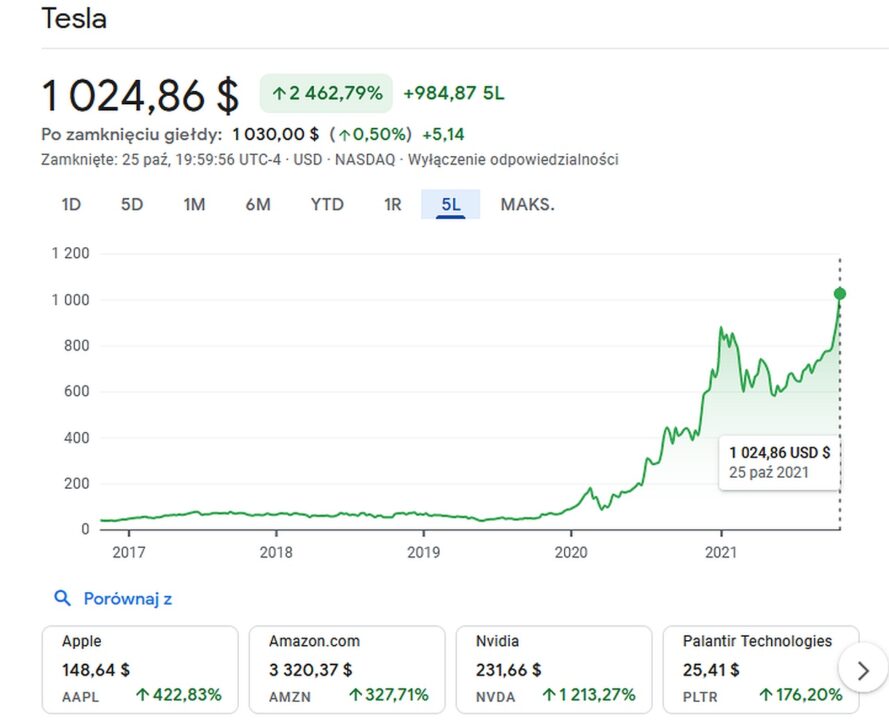The width and height of the screenshot is (889, 720).
Task: Click the AMZN ticker symbol
Action: tap(290, 697)
